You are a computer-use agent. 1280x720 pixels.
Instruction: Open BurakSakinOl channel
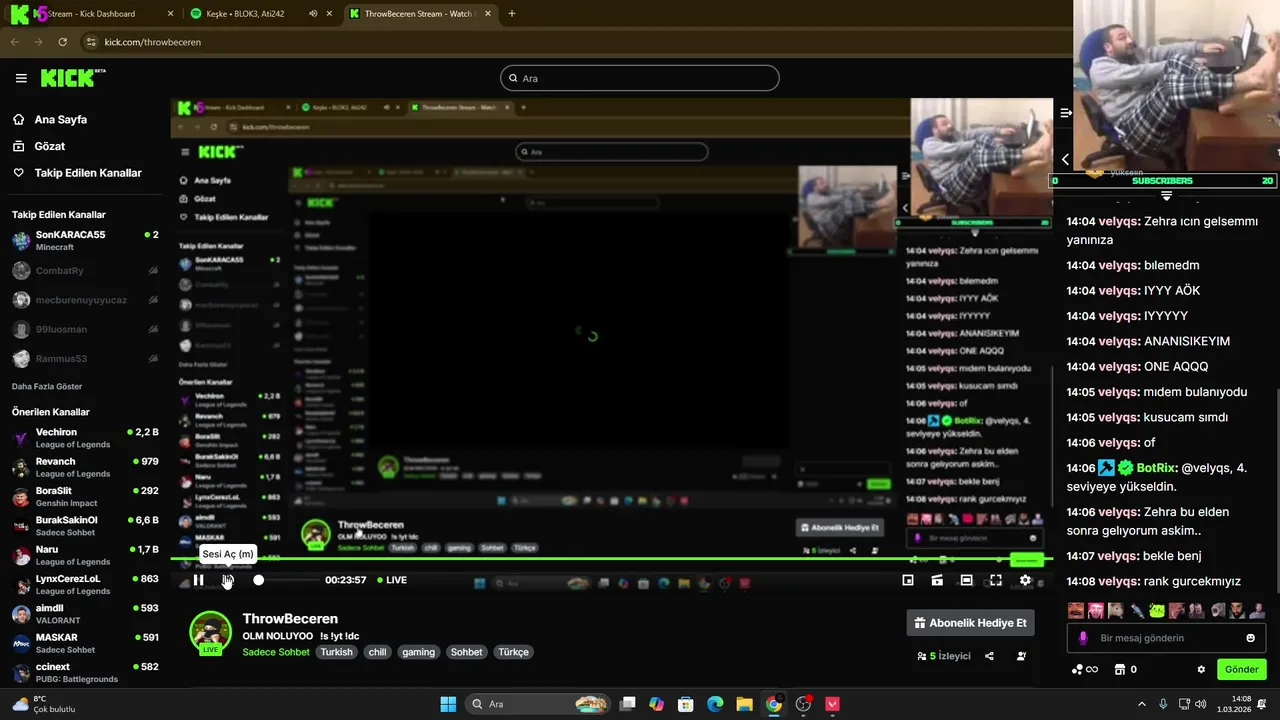coord(85,526)
